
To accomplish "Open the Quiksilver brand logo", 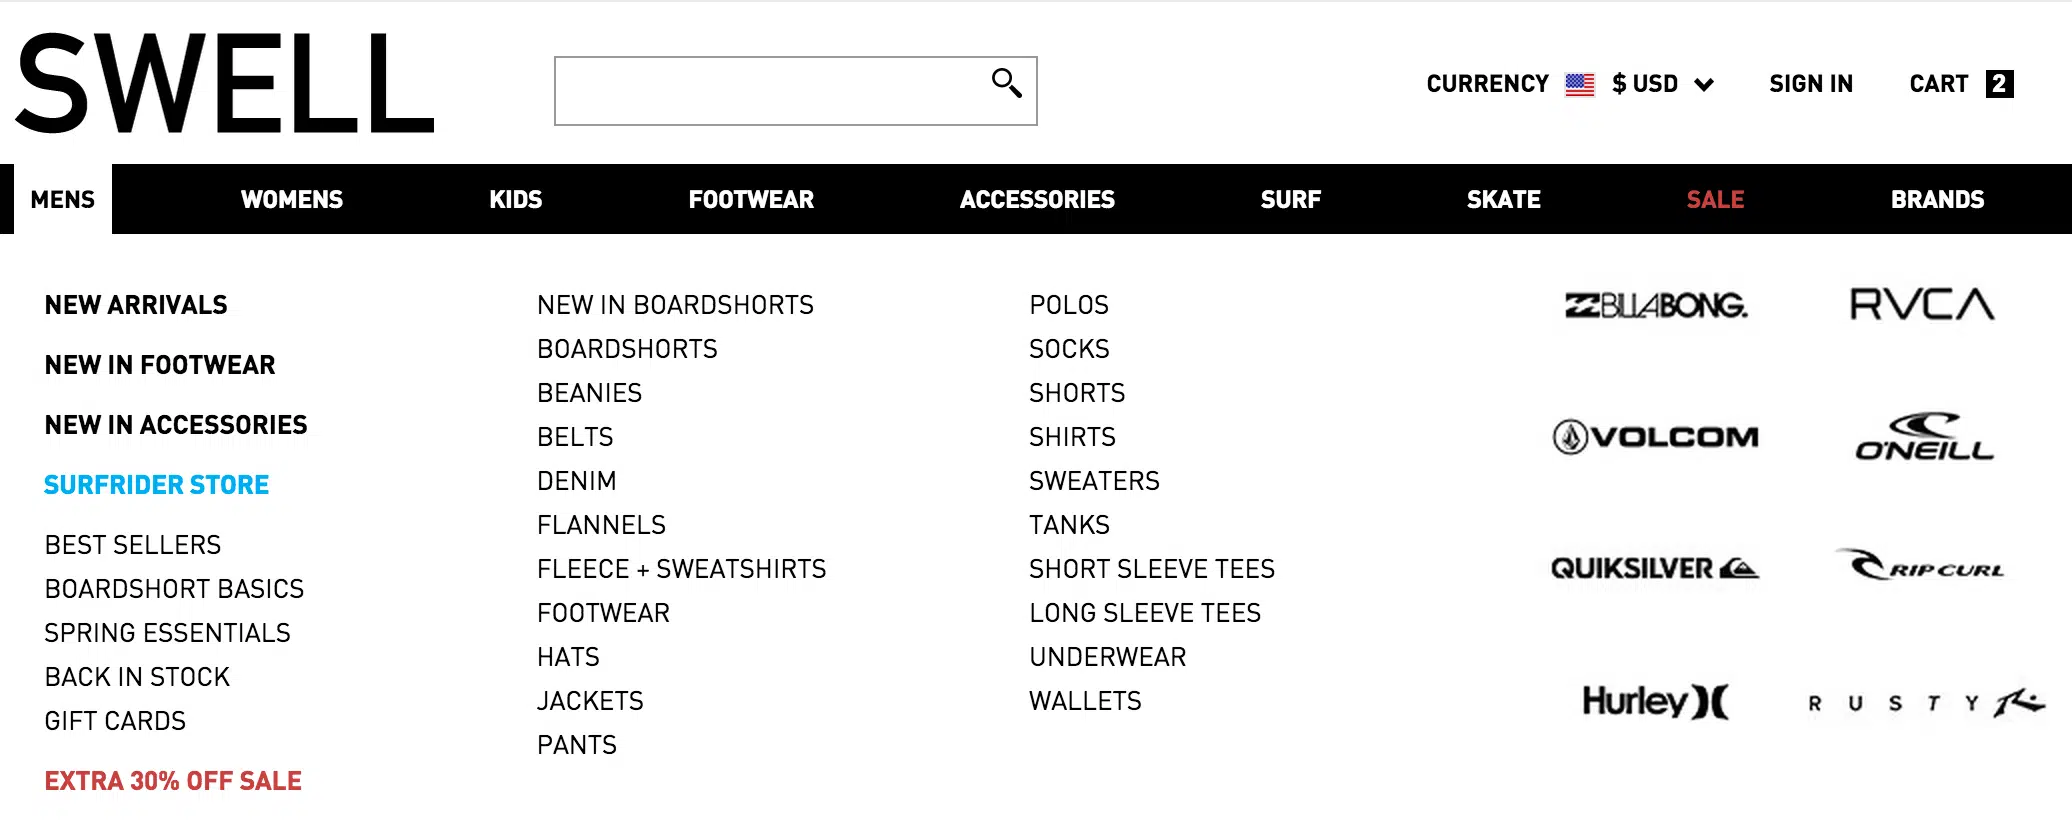I will [1655, 569].
